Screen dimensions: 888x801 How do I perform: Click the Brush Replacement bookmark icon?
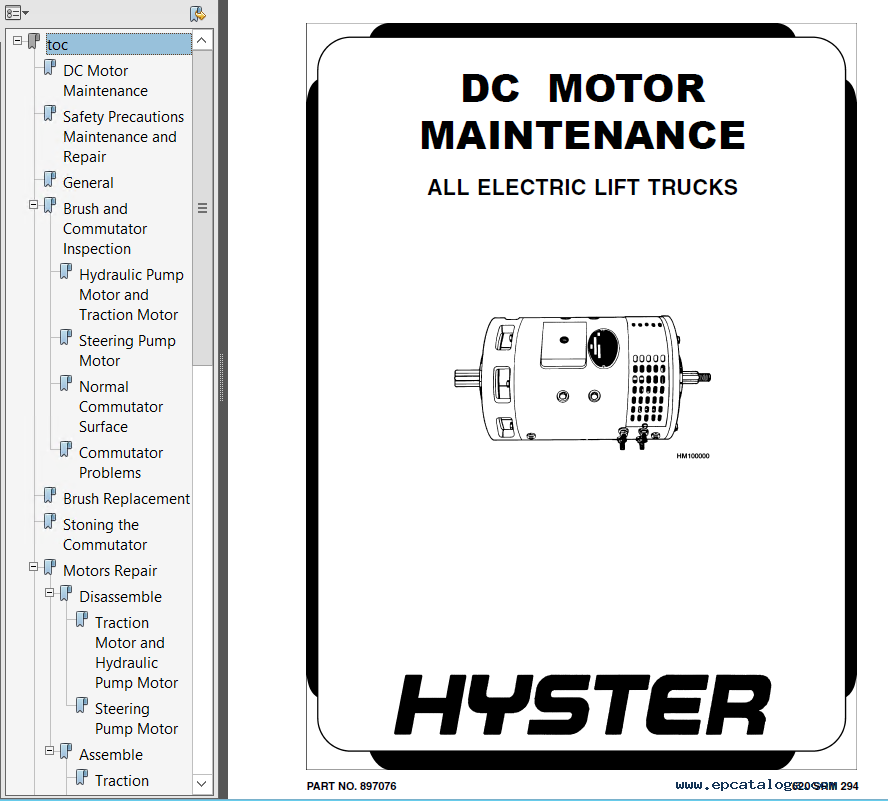50,496
